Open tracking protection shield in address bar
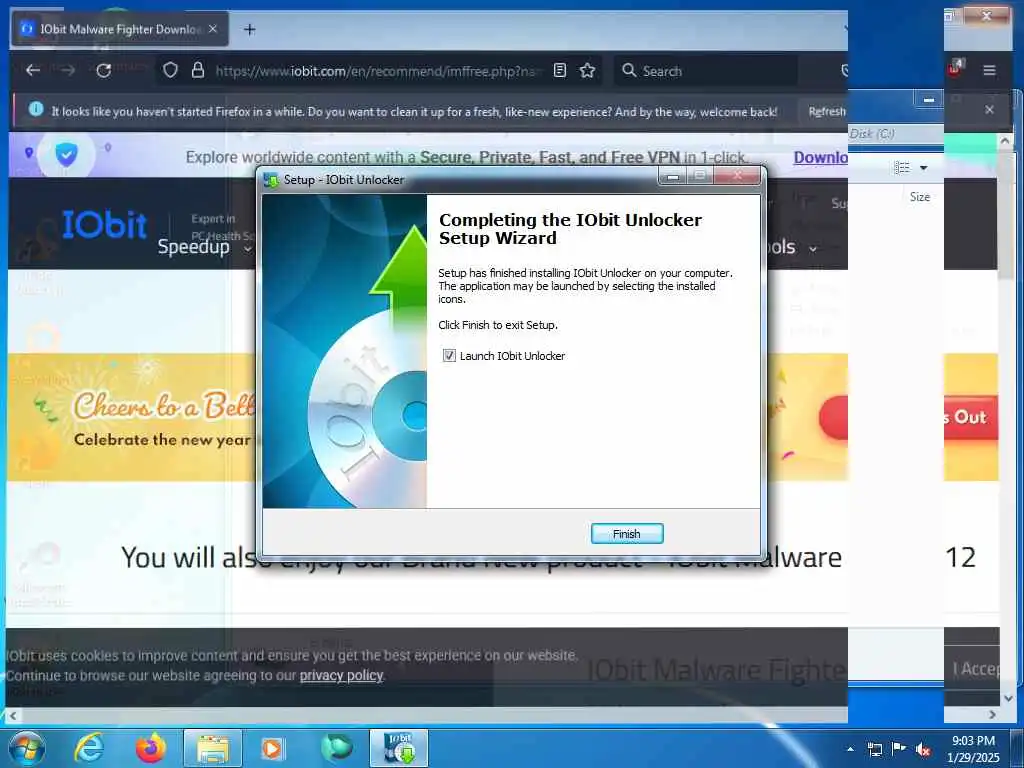 170,71
